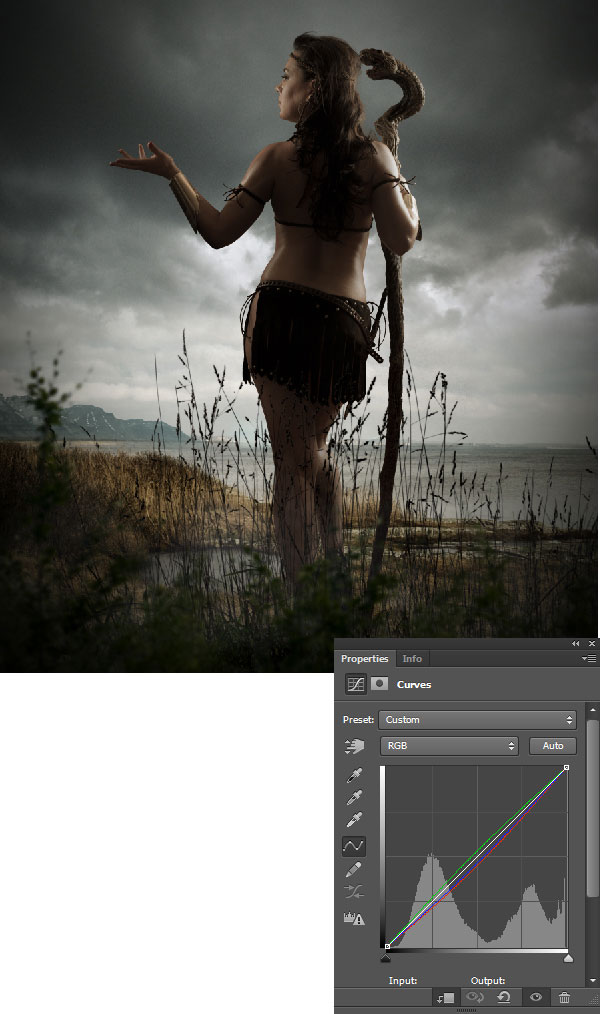
Task: Switch to the Info tab
Action: [412, 658]
